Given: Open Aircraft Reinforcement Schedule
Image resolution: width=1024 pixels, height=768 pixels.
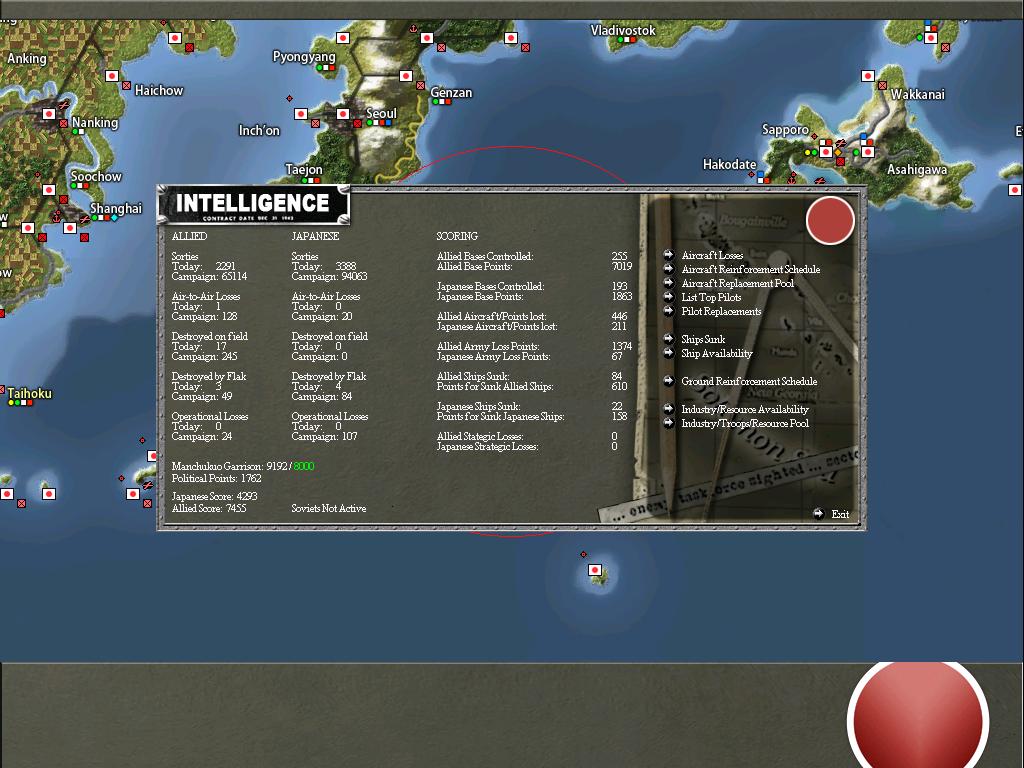Looking at the screenshot, I should [x=750, y=269].
